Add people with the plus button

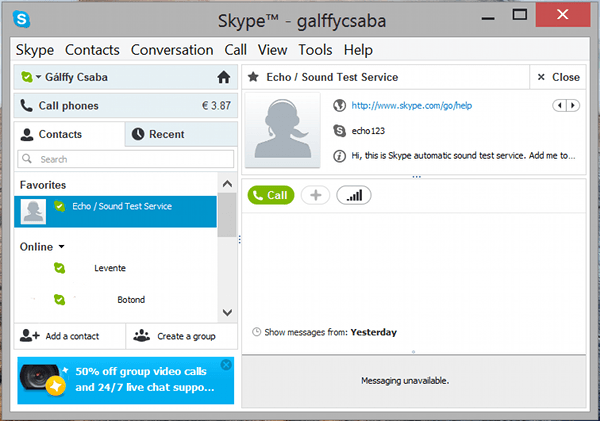click(315, 195)
